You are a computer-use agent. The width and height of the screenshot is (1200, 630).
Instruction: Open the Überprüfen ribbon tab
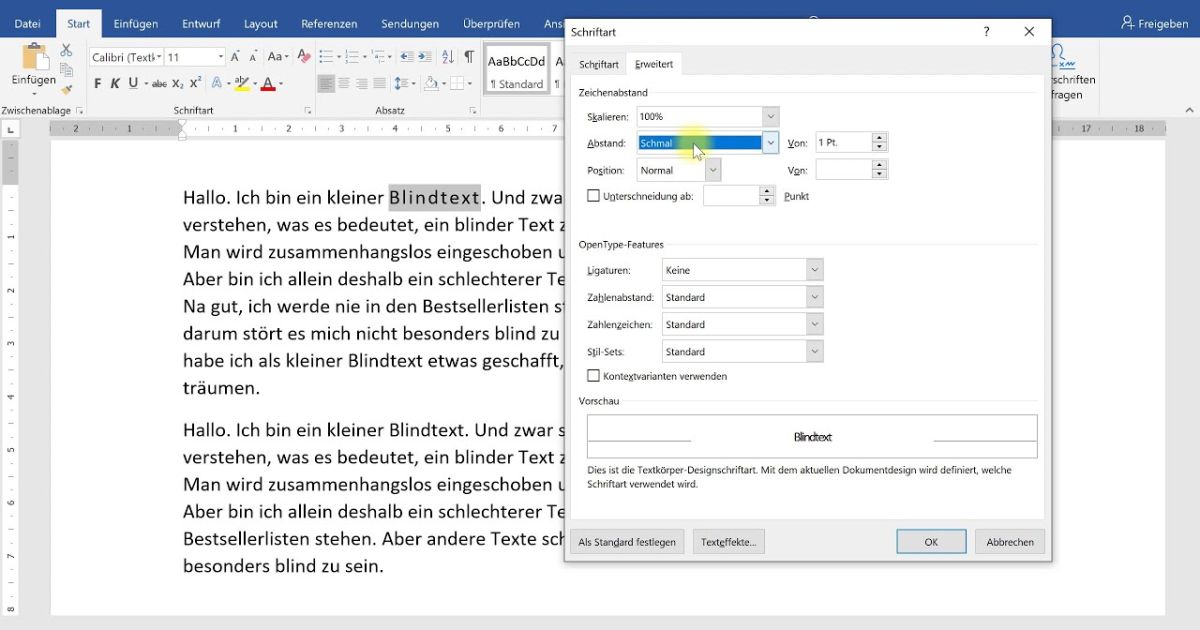[491, 23]
